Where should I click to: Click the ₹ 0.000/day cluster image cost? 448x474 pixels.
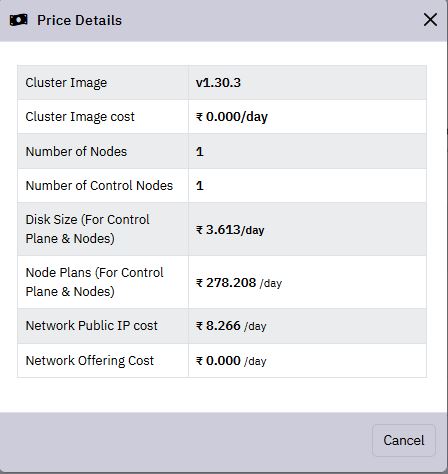click(x=232, y=117)
